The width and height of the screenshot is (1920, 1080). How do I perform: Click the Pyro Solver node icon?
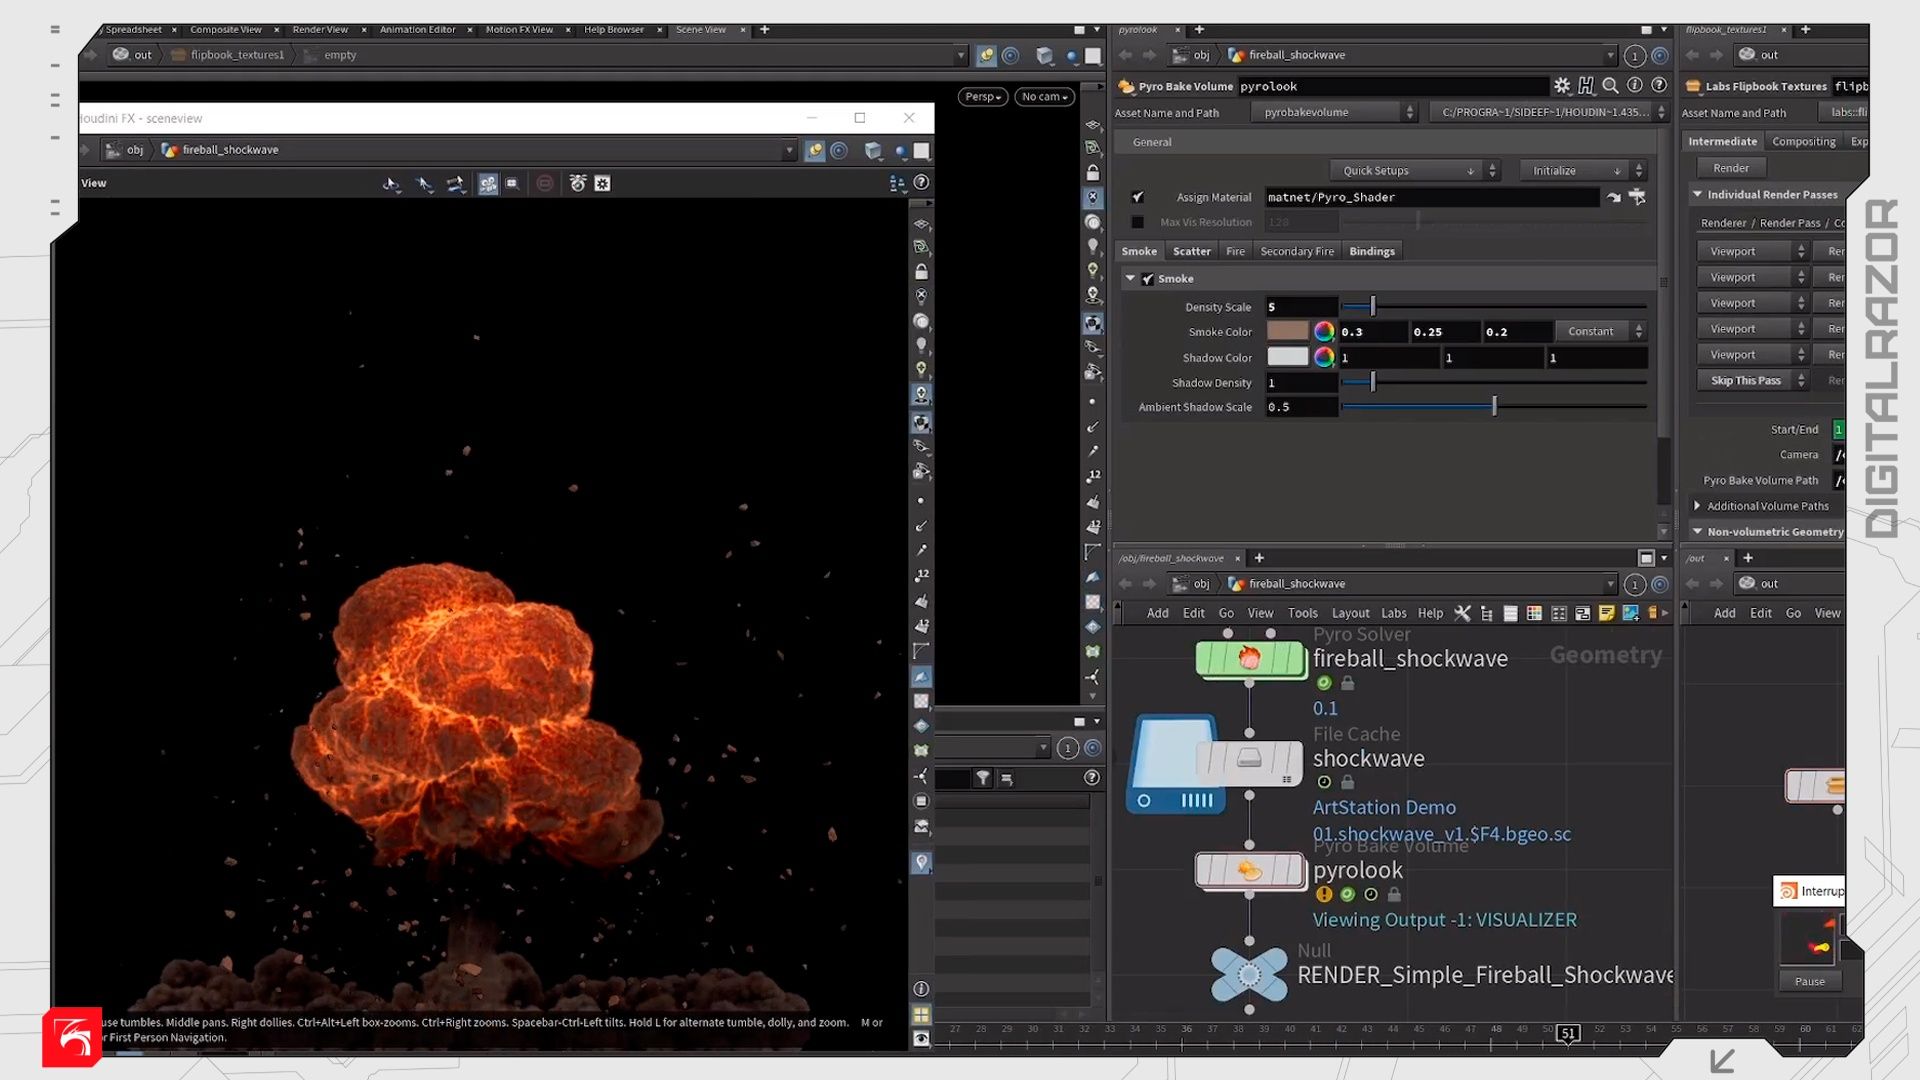pyautogui.click(x=1250, y=658)
